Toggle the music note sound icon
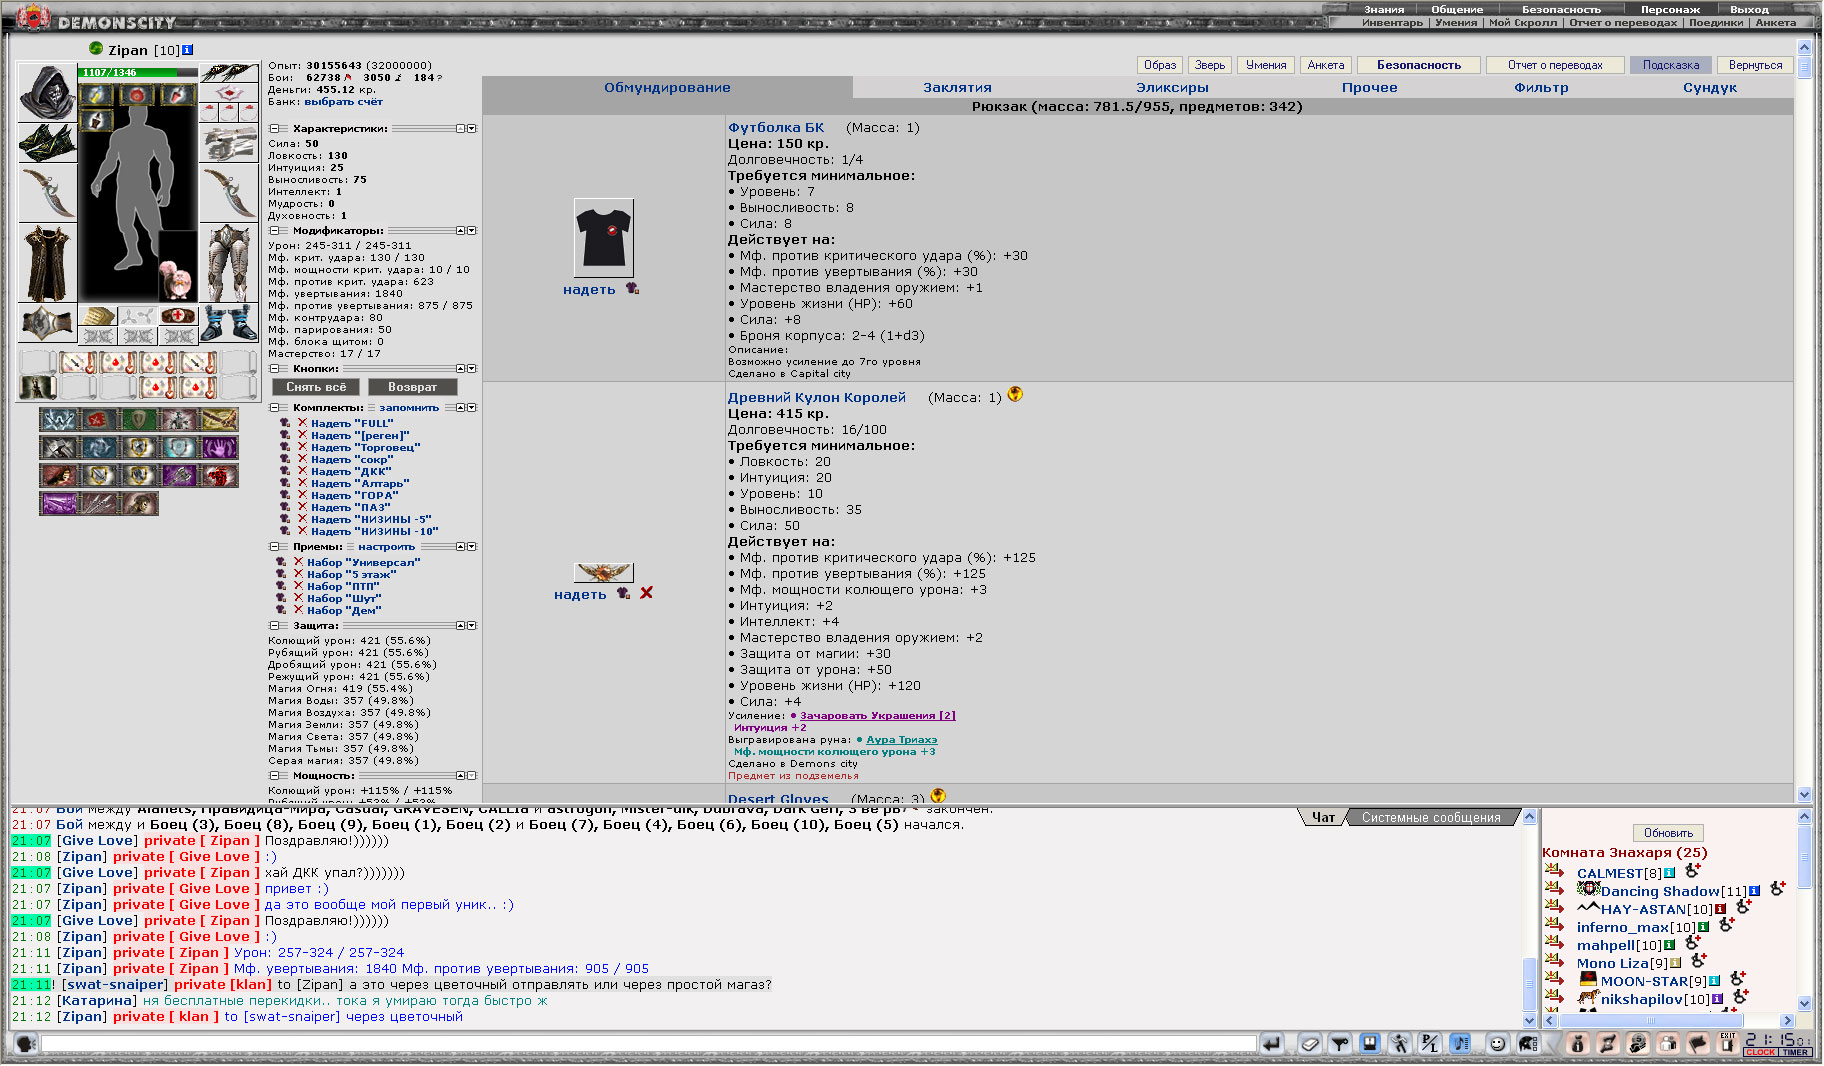Screen dimensions: 1824x1066 (1460, 1044)
